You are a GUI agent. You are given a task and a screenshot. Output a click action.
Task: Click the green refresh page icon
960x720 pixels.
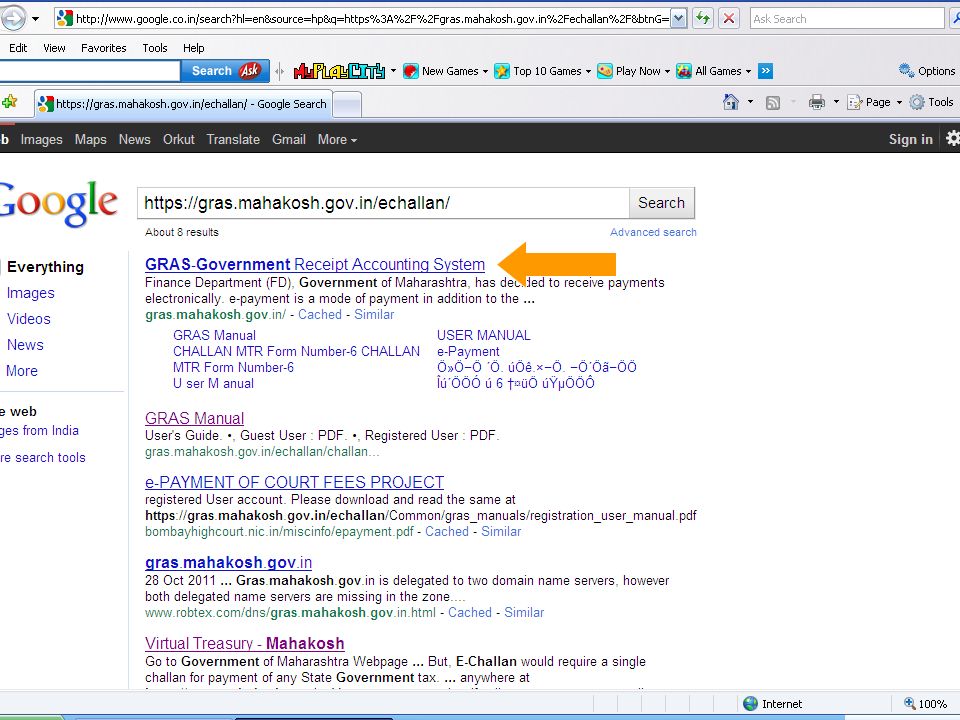pos(703,18)
